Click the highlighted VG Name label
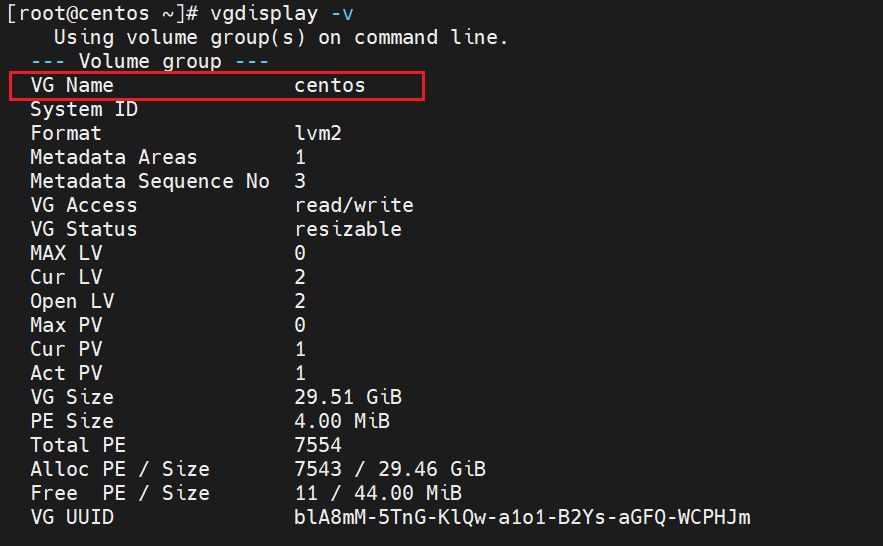Image resolution: width=883 pixels, height=546 pixels. 72,85
